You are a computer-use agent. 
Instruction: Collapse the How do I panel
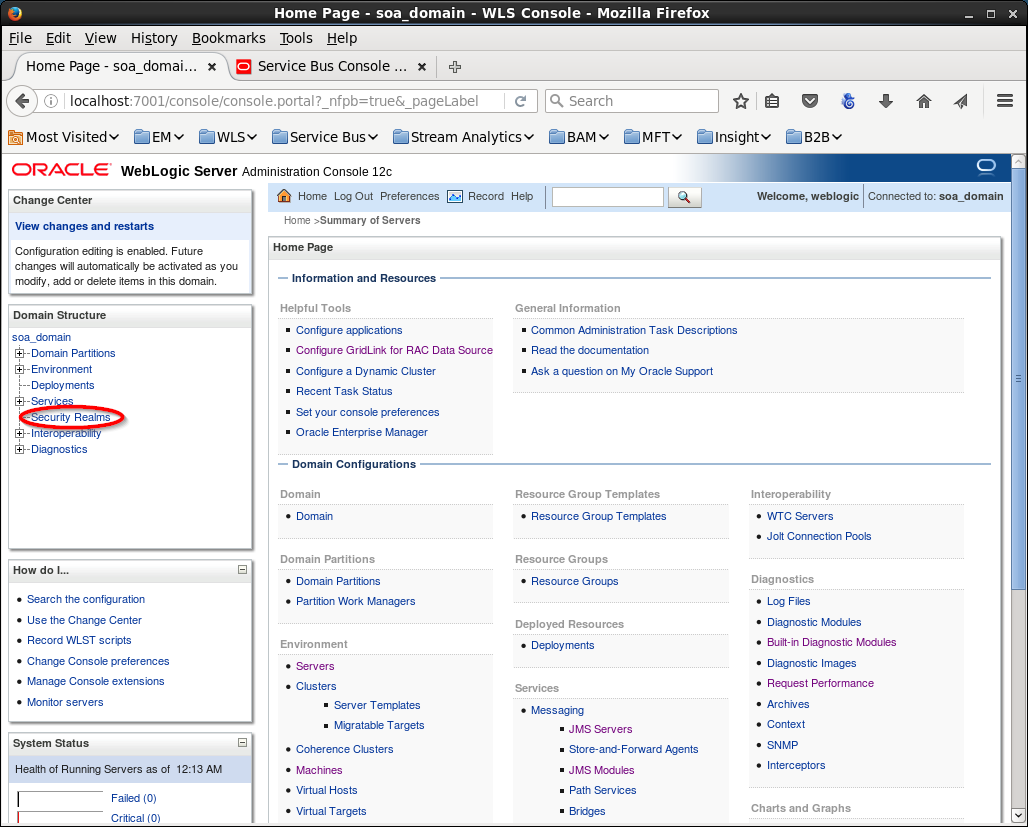click(x=242, y=570)
